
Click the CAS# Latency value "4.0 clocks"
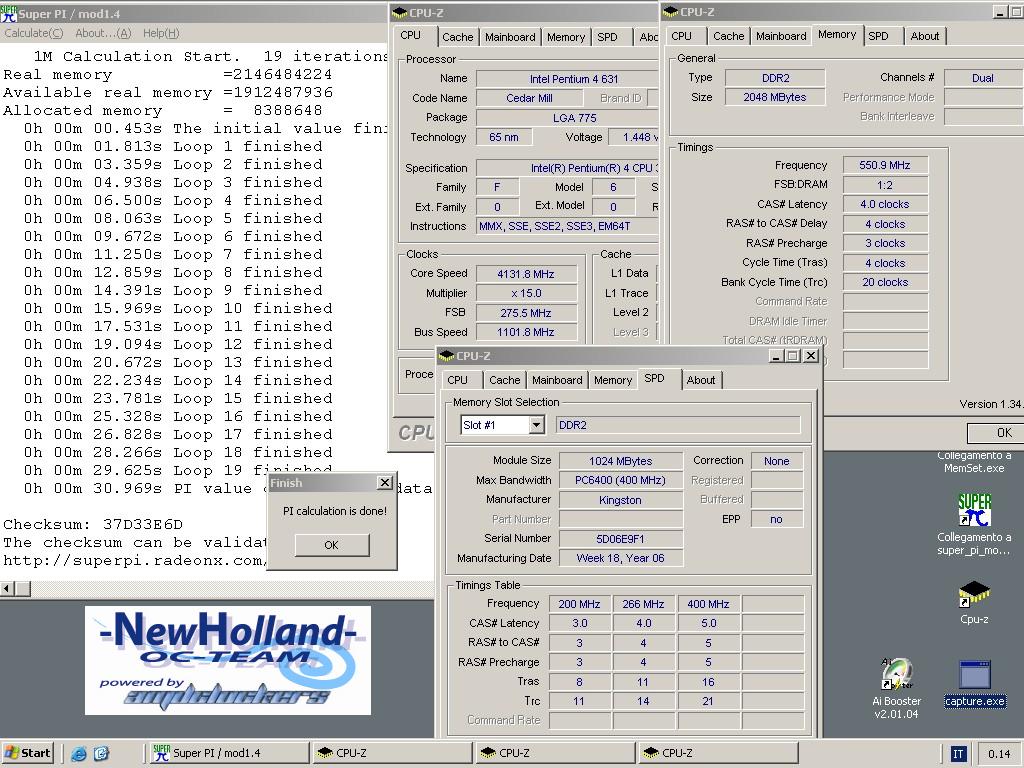point(885,204)
